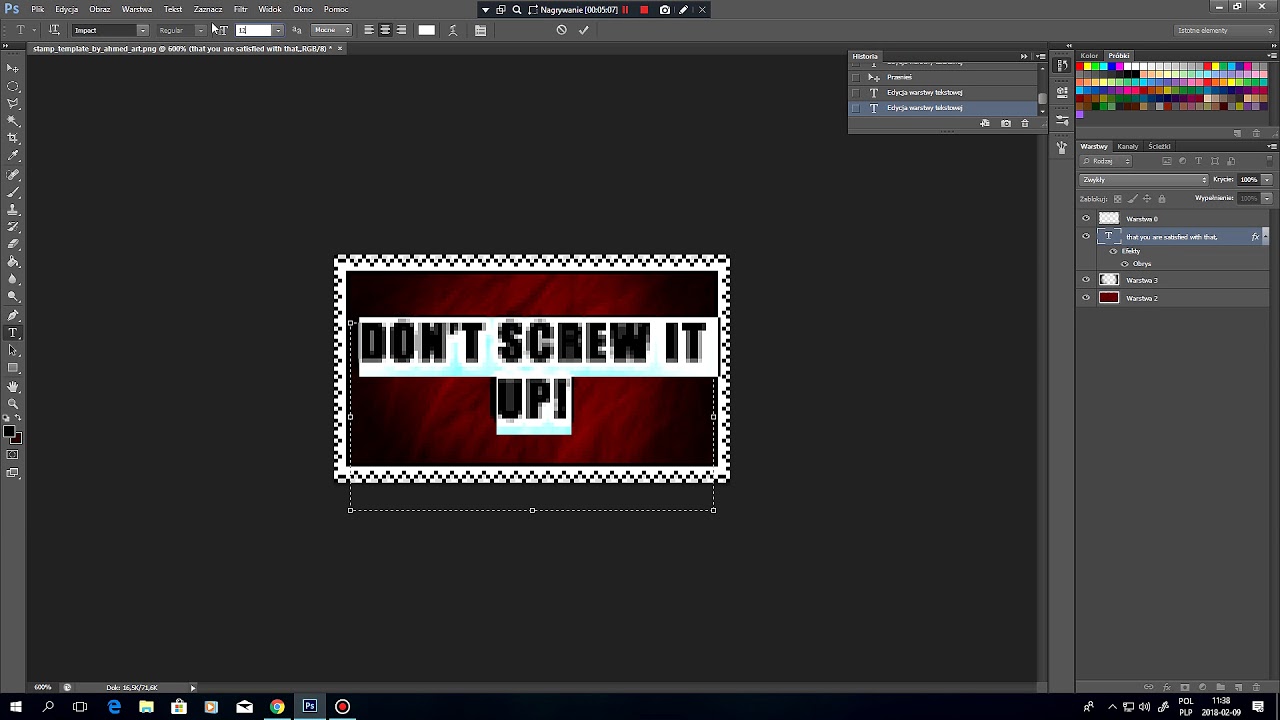Open the Warstwa menu
The height and width of the screenshot is (720, 1280).
[x=137, y=9]
